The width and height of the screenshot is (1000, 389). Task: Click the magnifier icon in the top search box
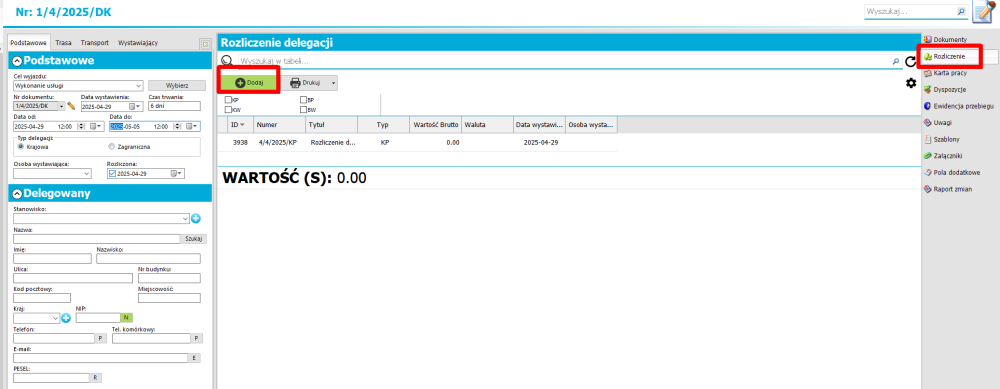pos(961,11)
